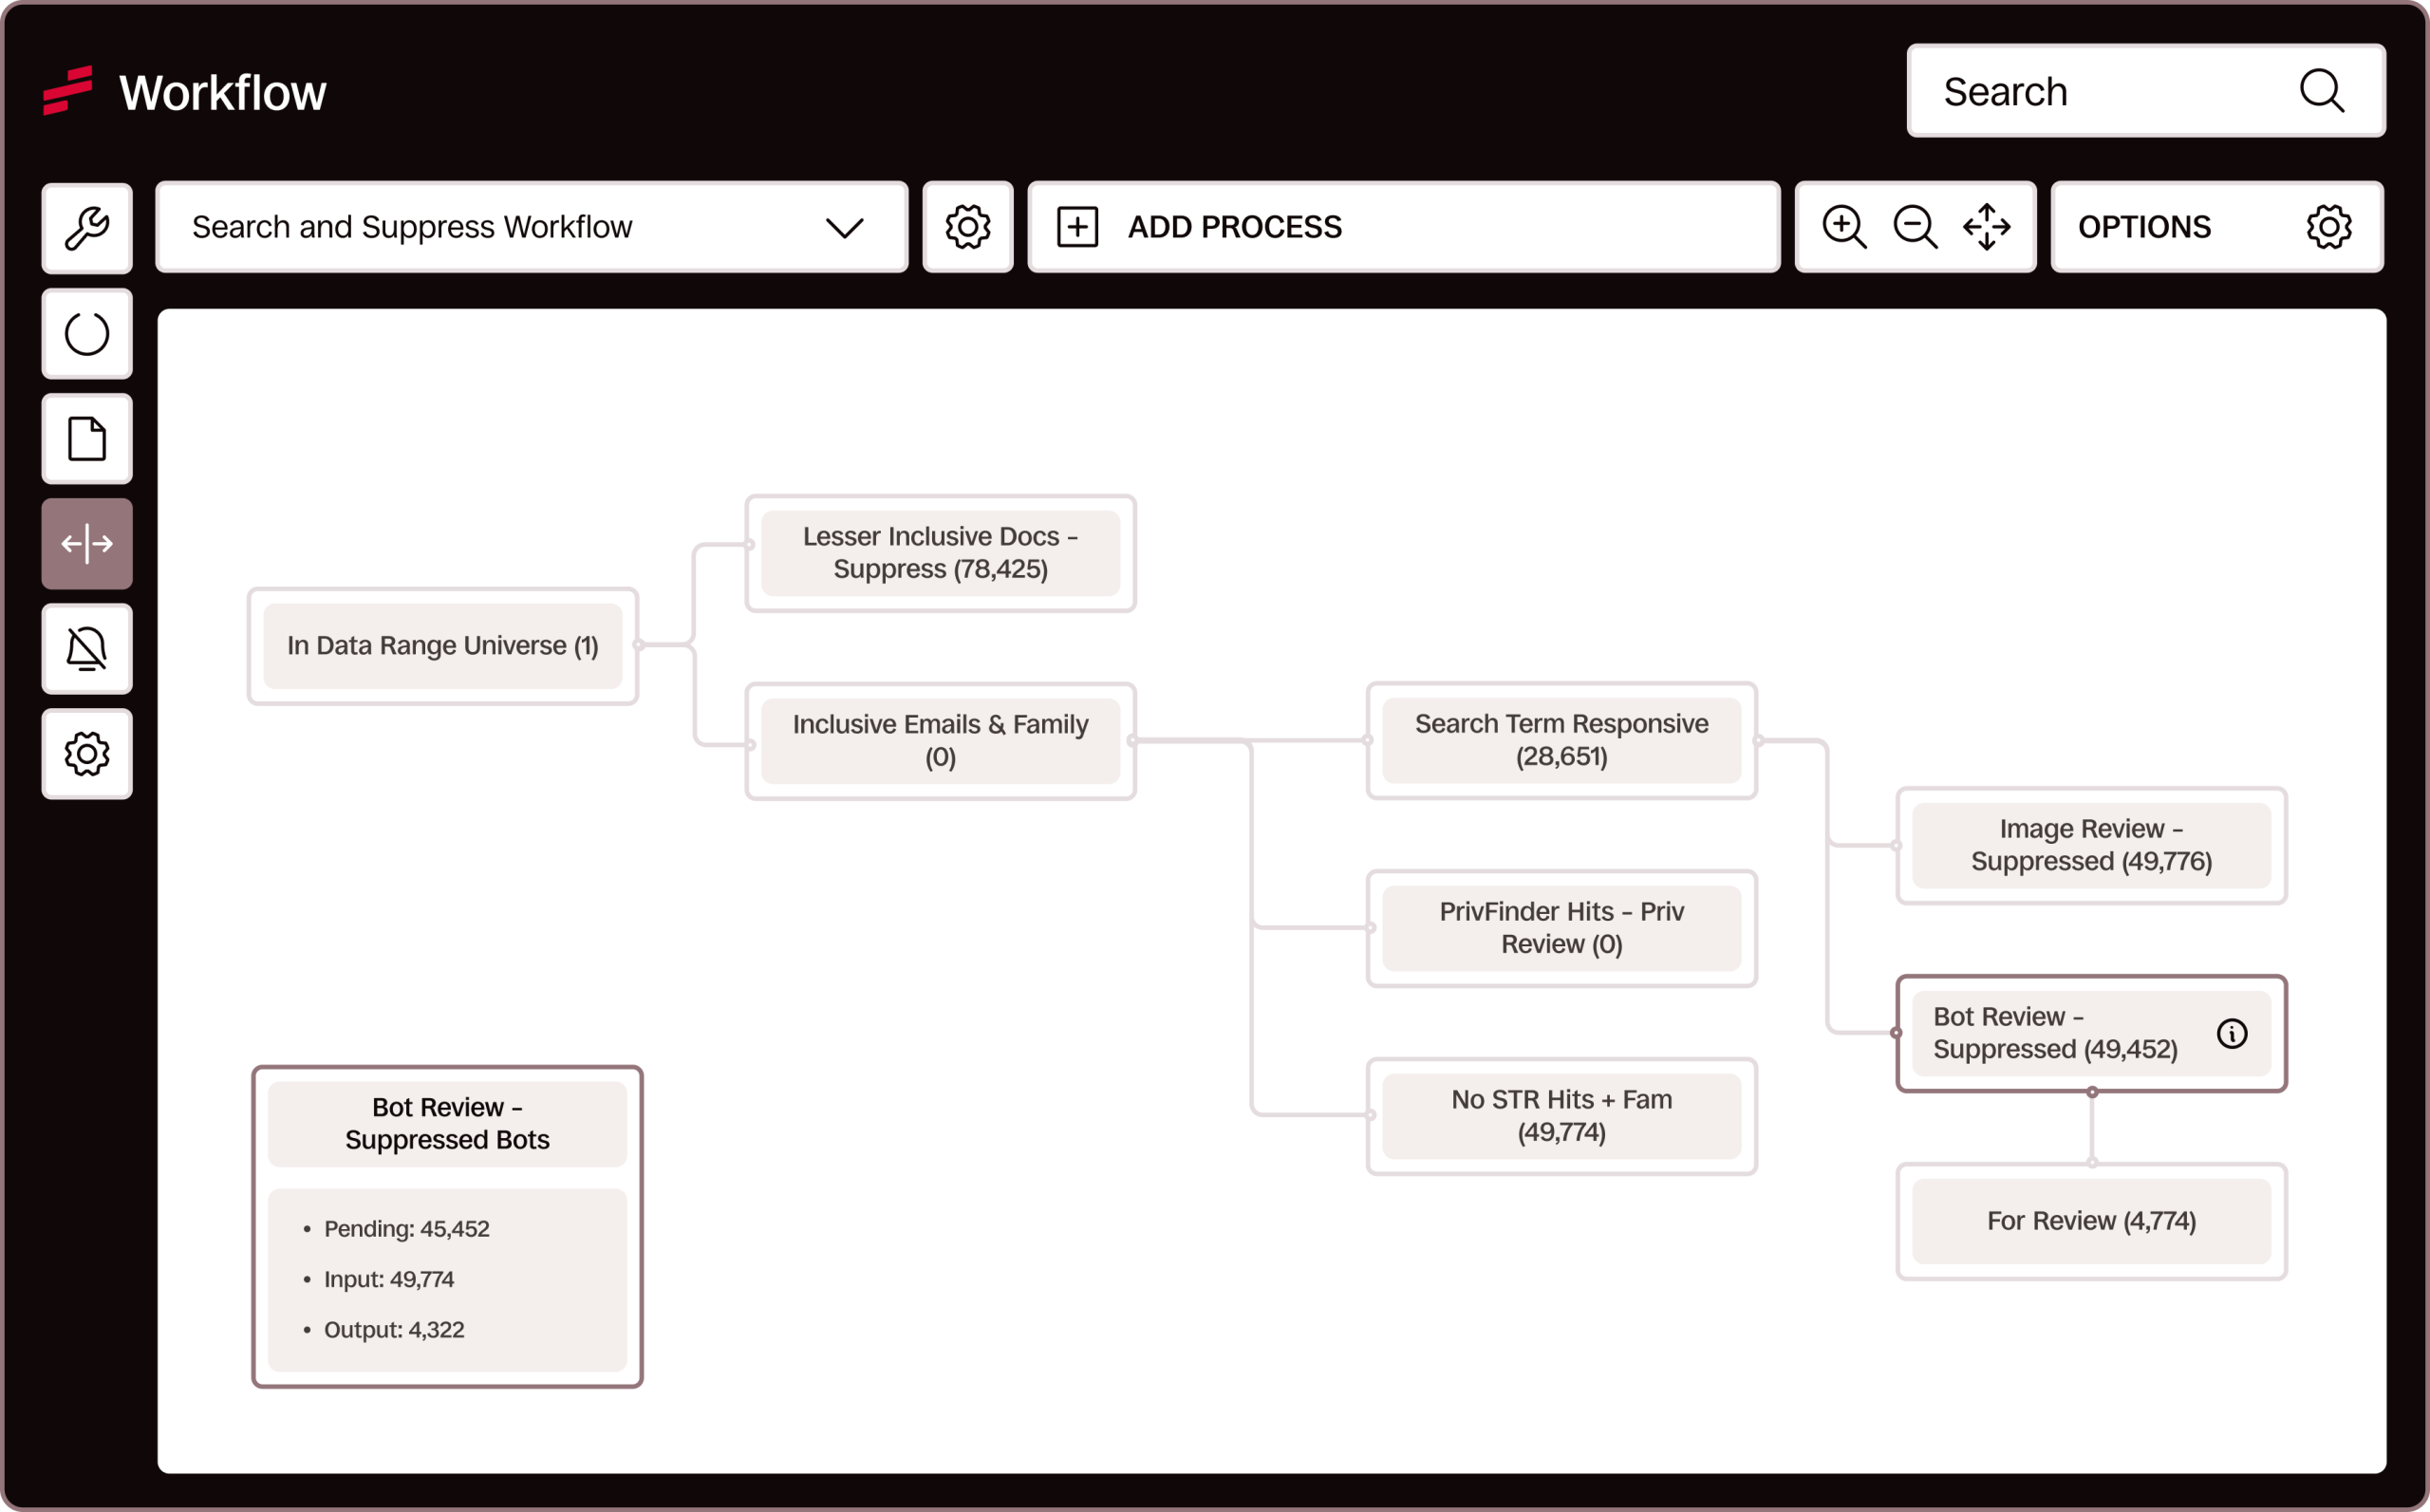Select the For Review node
The width and height of the screenshot is (2430, 1512).
[2090, 1221]
